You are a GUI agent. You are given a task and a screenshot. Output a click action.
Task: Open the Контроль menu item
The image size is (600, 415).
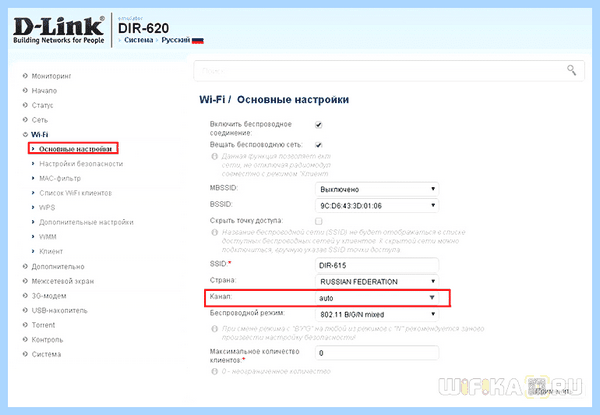(x=47, y=340)
